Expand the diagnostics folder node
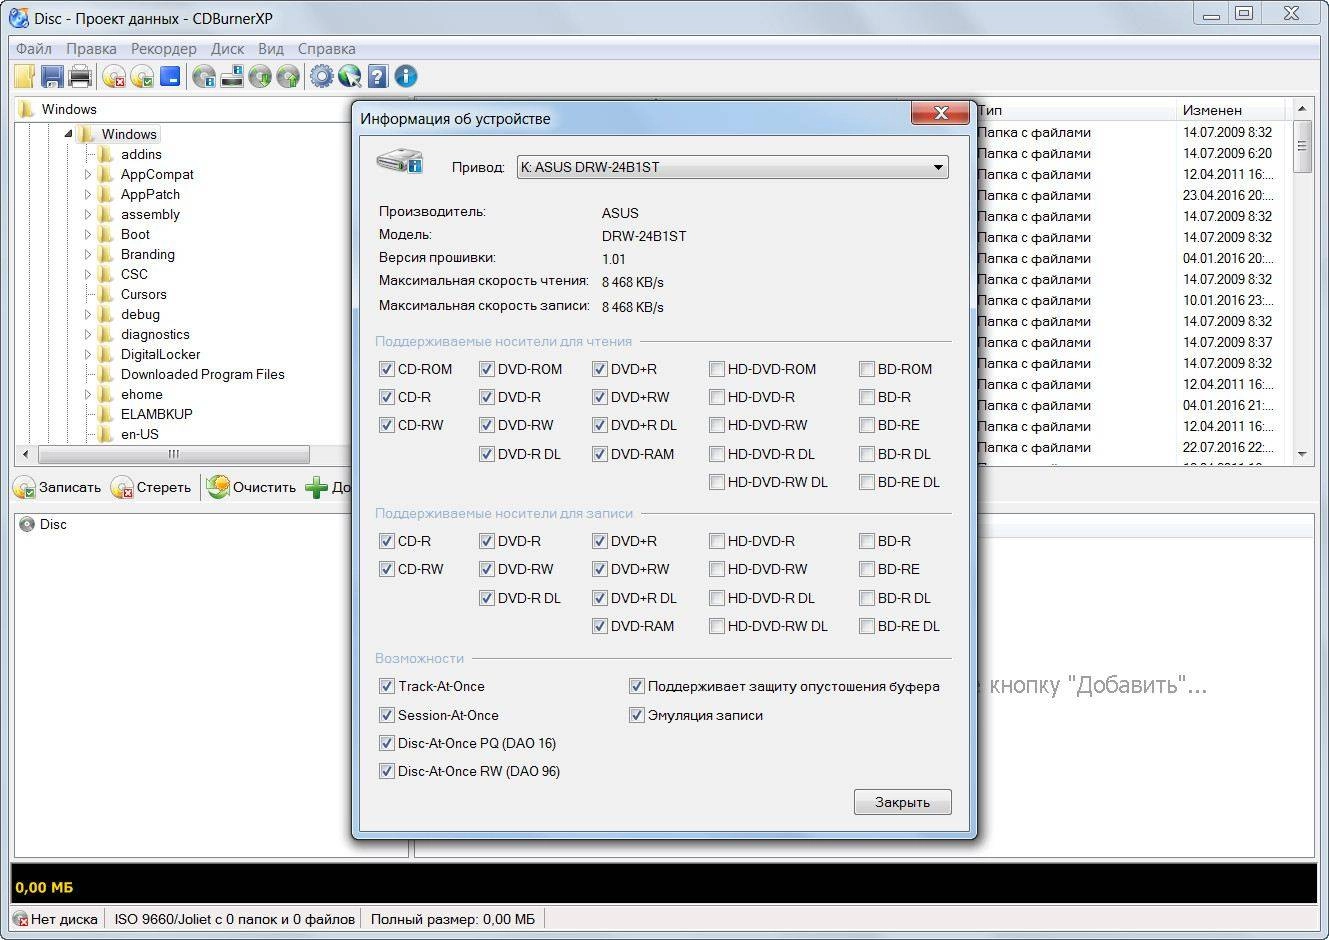The width and height of the screenshot is (1329, 940). (88, 334)
